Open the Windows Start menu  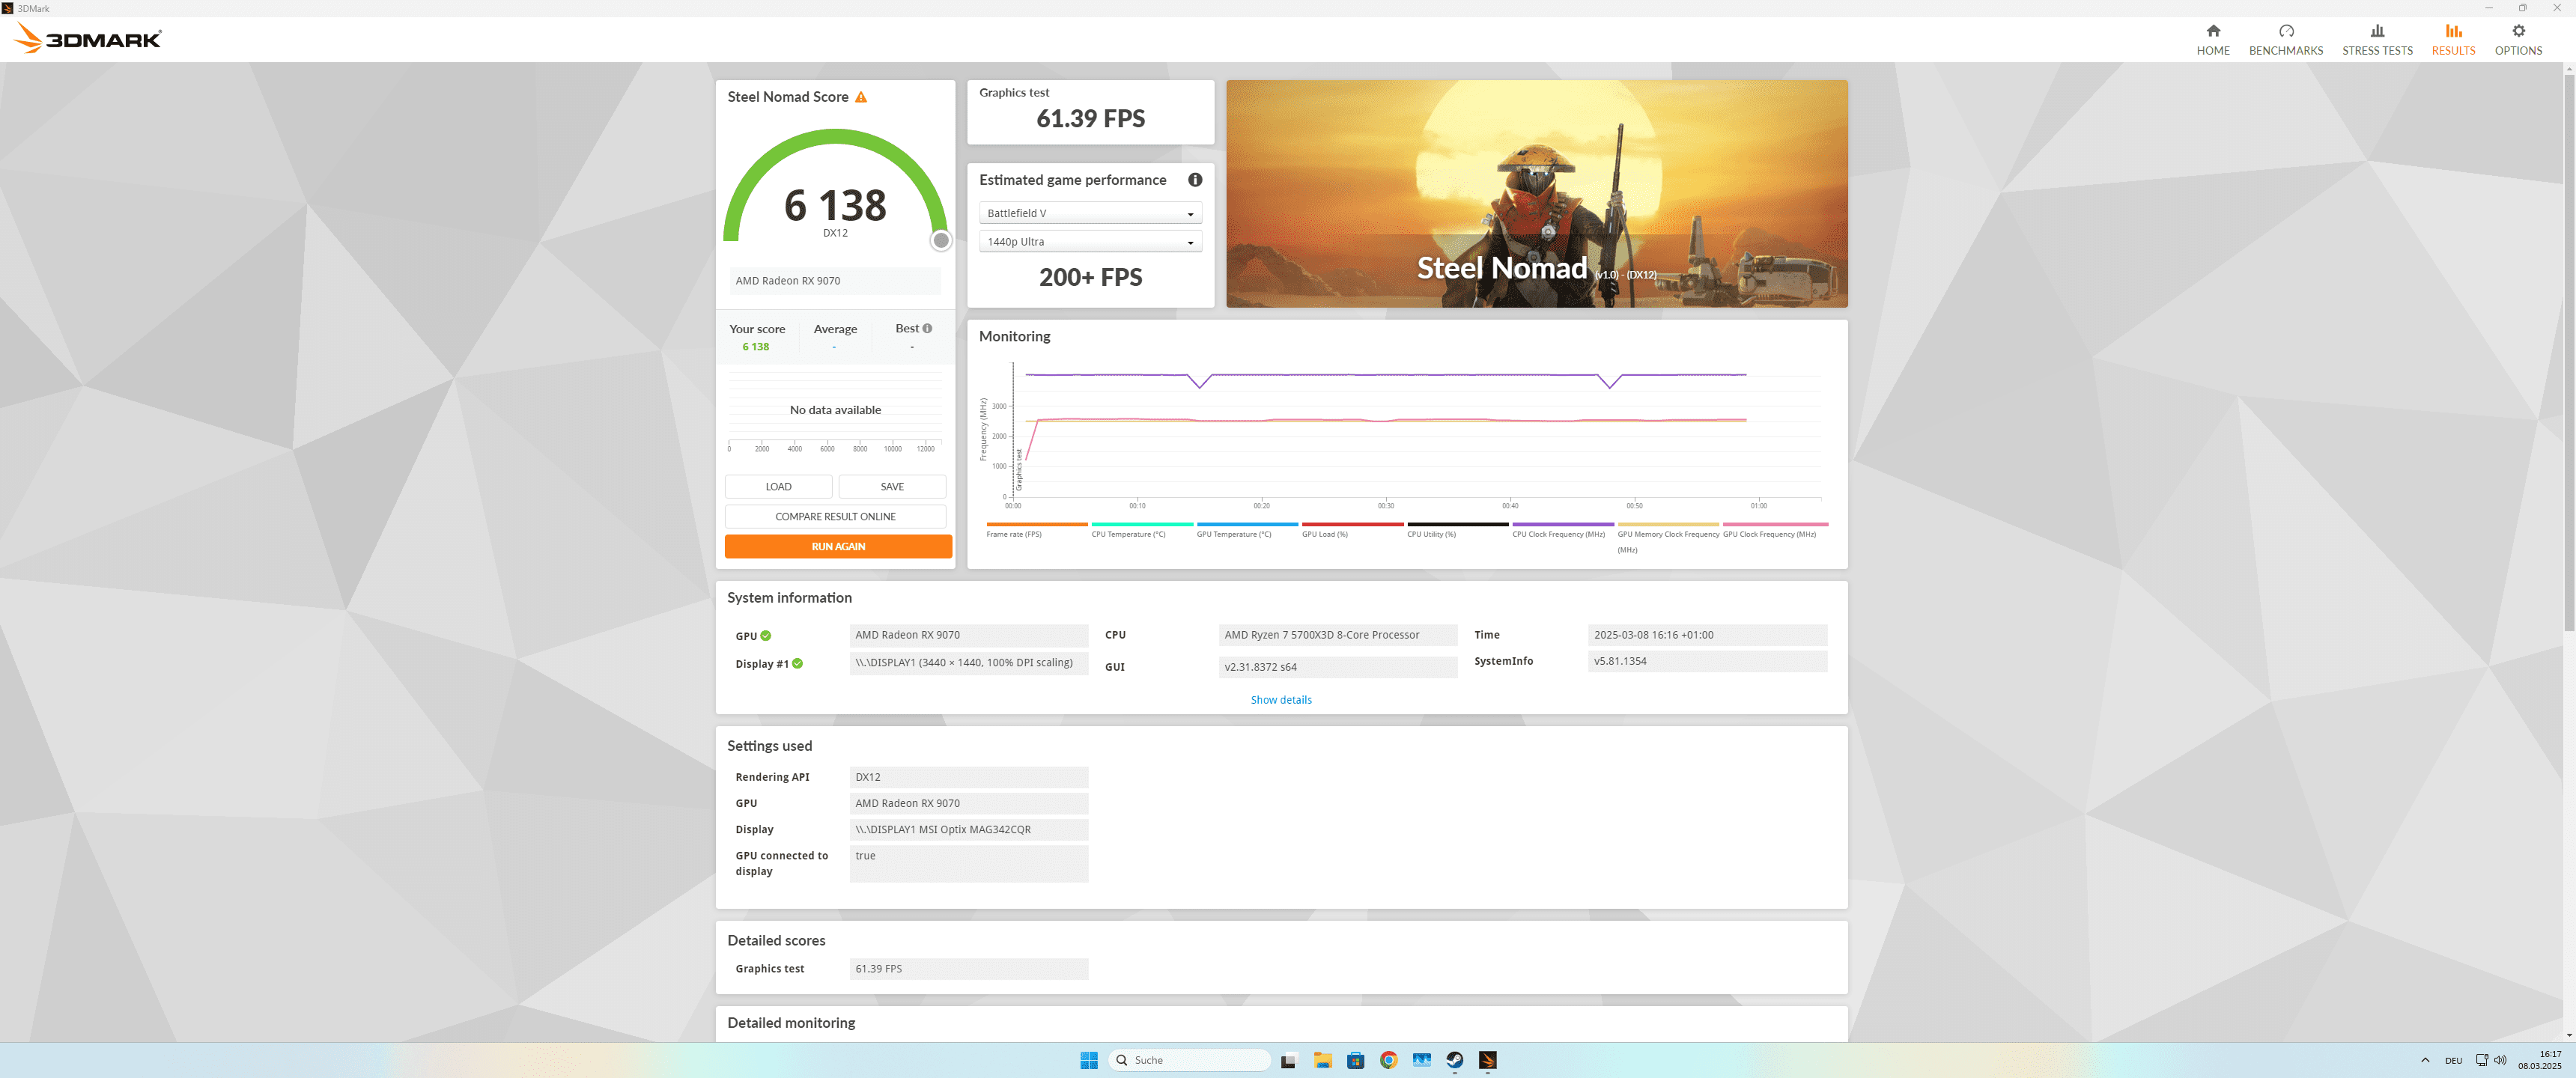coord(1089,1060)
